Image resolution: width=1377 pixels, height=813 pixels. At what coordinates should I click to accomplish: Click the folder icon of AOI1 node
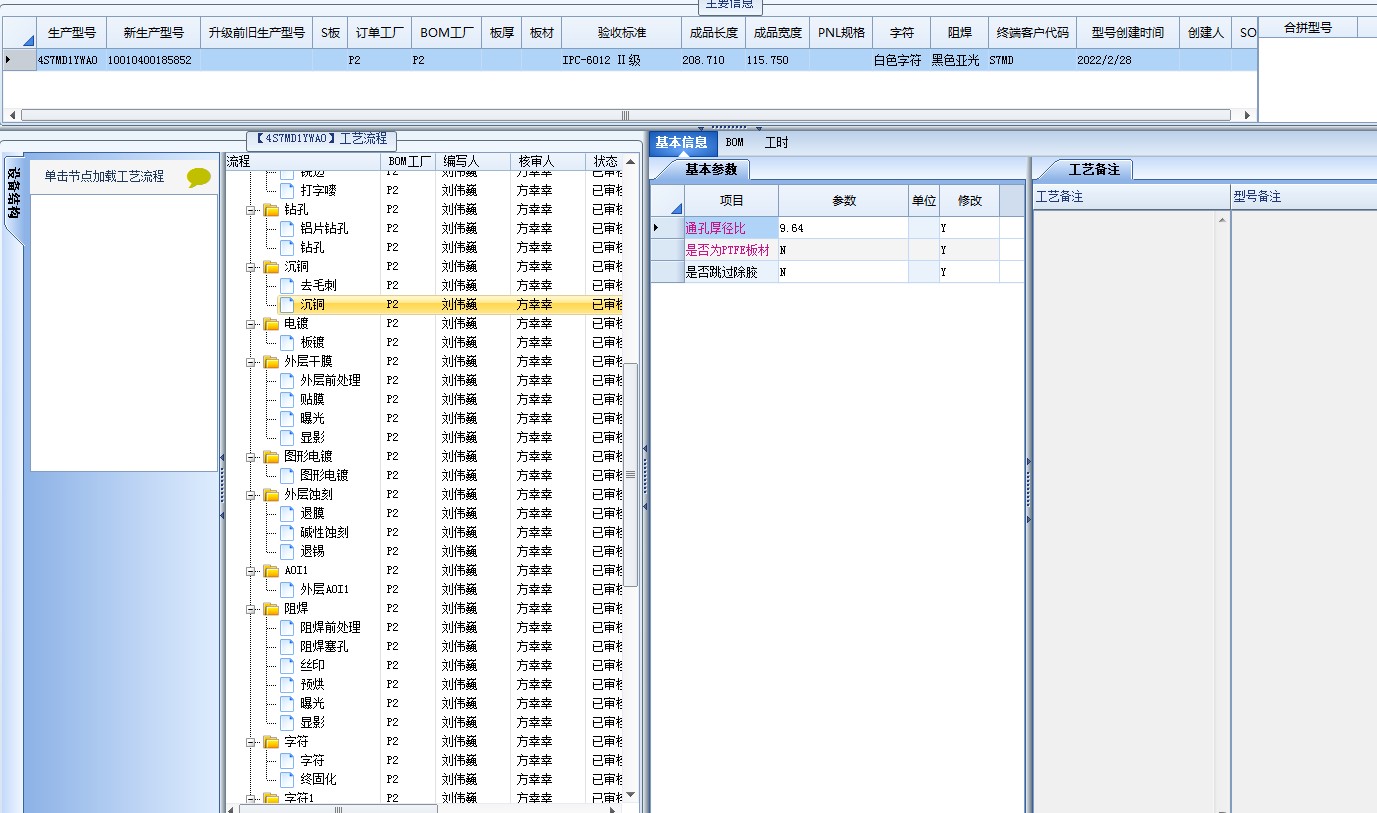coord(271,571)
